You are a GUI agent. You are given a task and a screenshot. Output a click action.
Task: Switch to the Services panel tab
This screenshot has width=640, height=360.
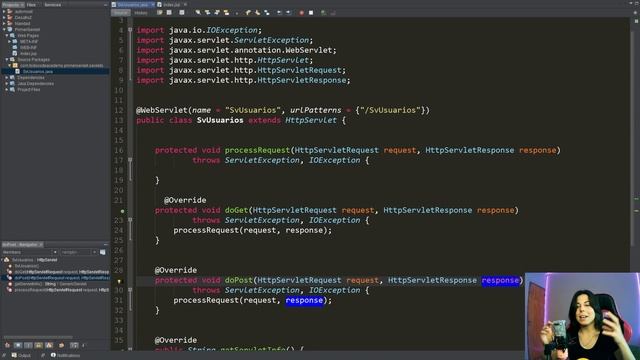click(x=52, y=4)
